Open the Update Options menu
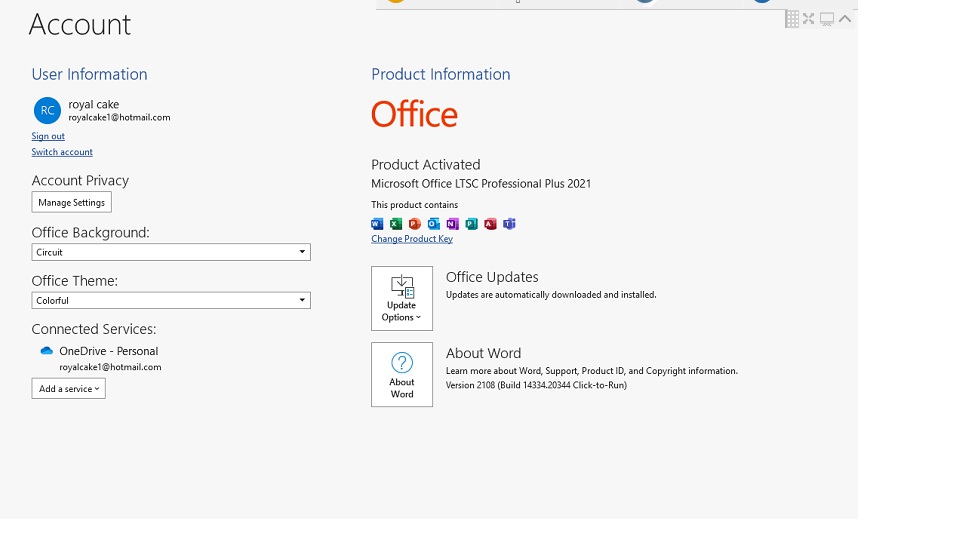This screenshot has height=540, width=960. pyautogui.click(x=402, y=299)
